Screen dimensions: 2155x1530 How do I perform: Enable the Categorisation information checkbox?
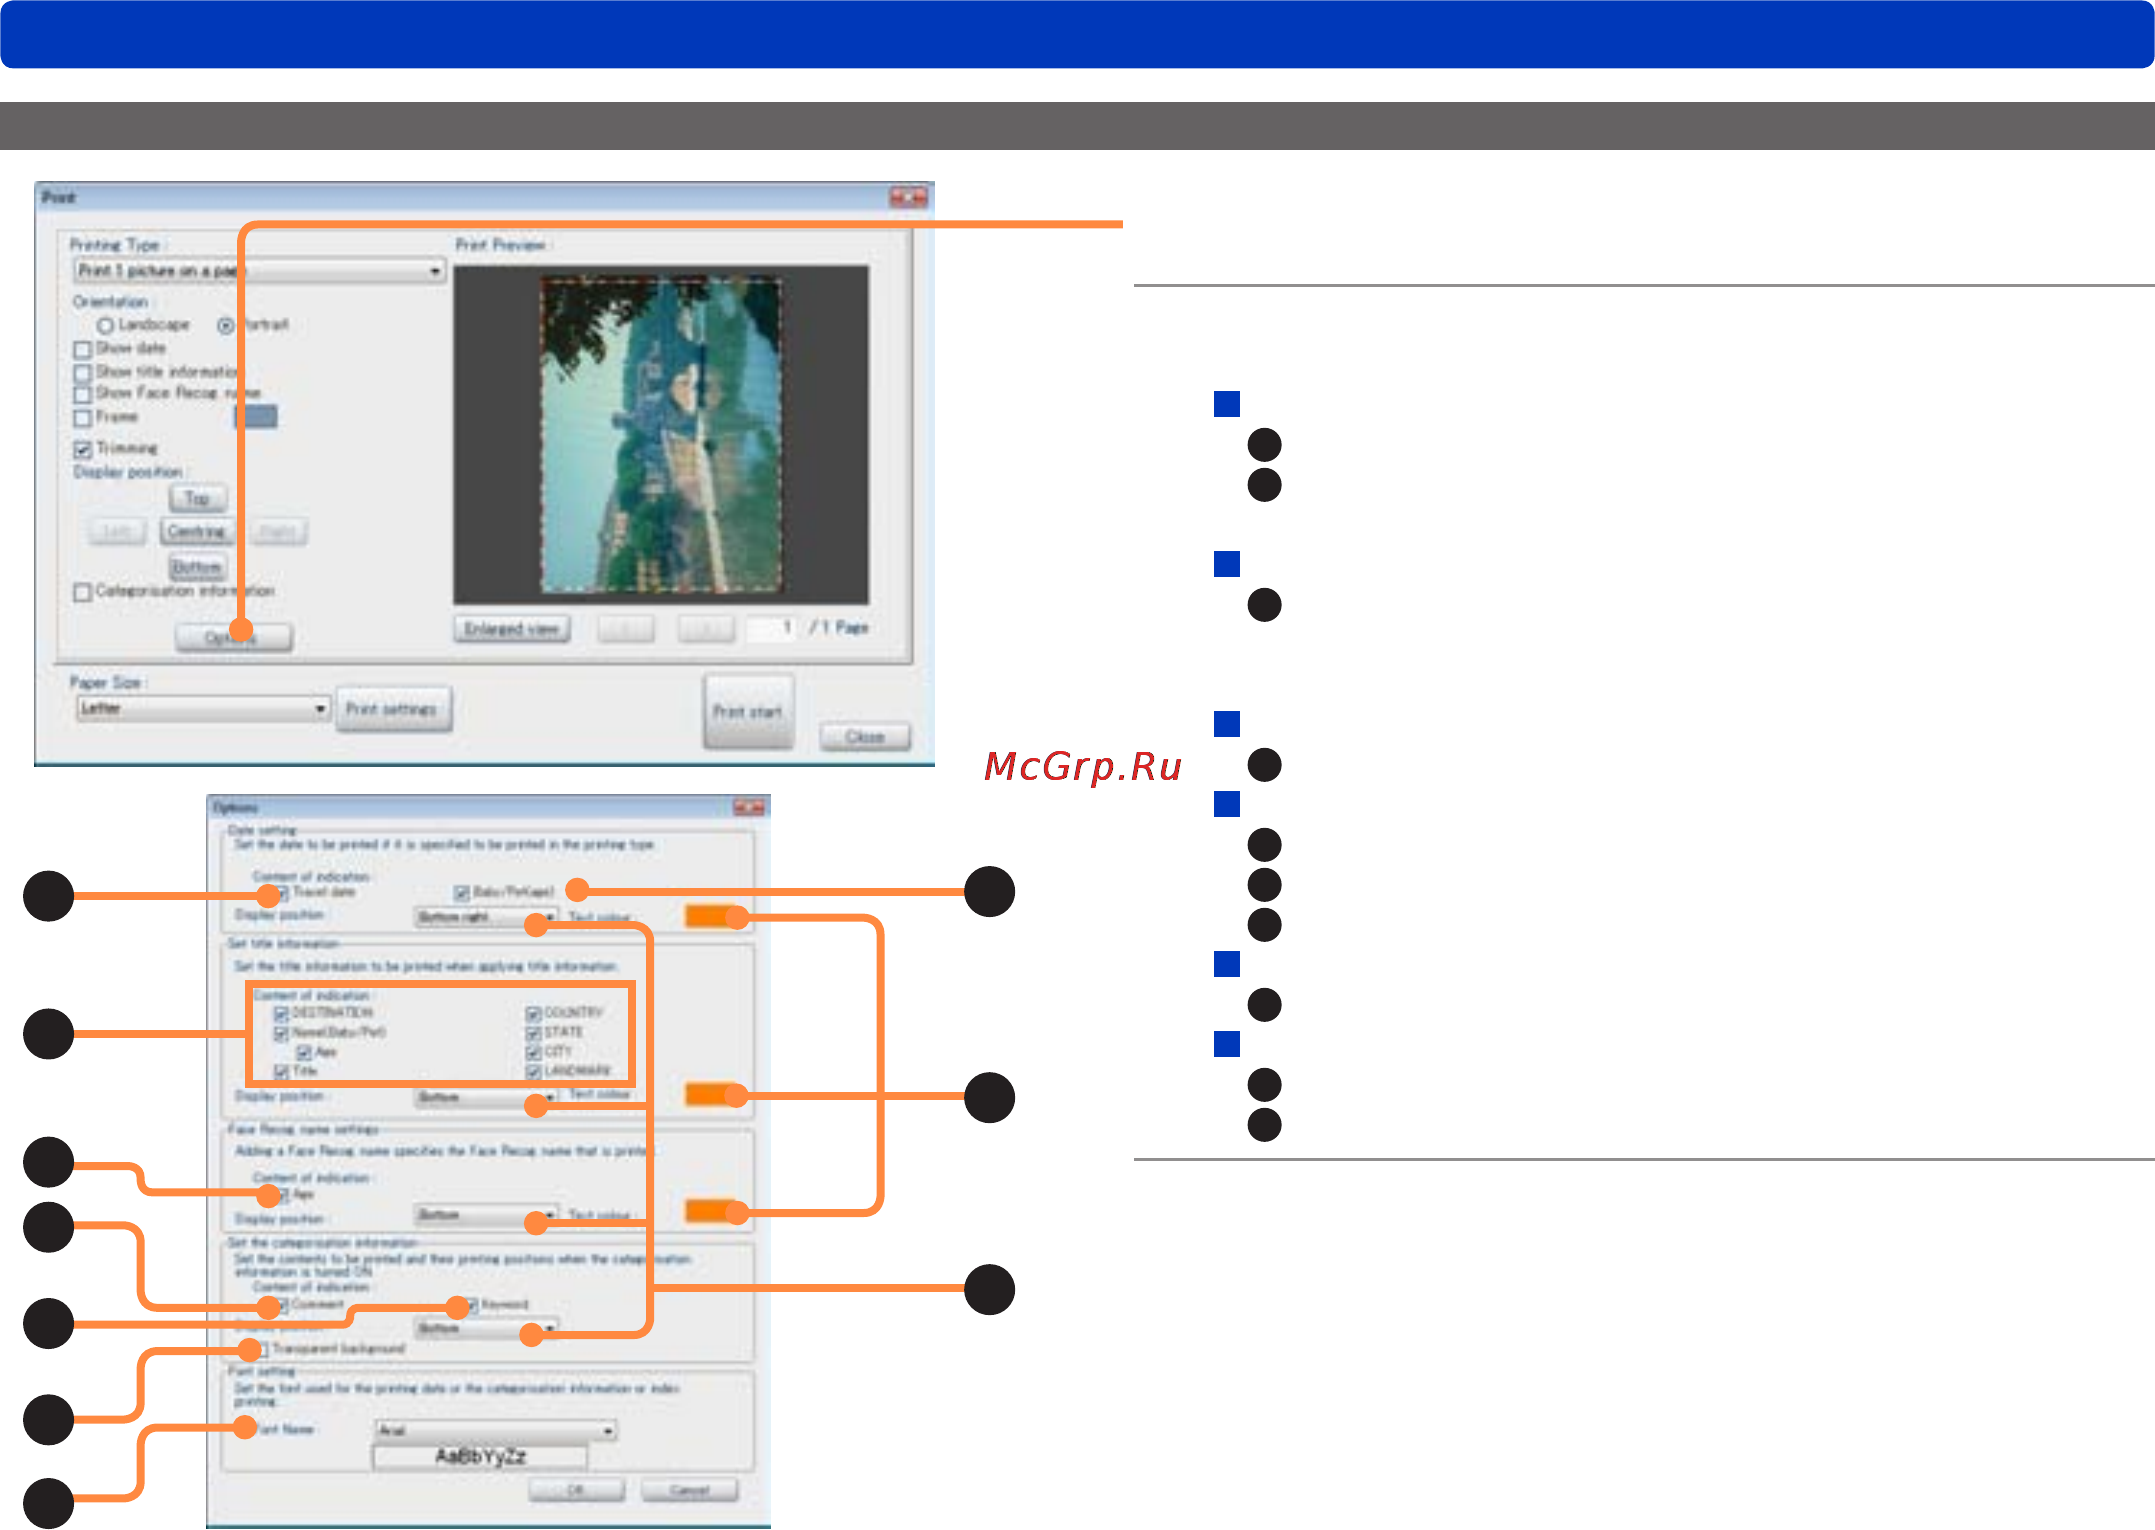83,592
